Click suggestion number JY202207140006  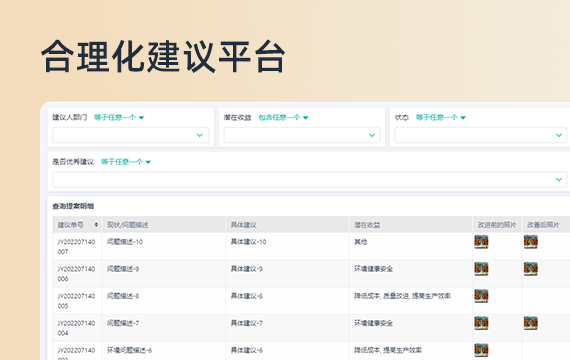click(76, 274)
